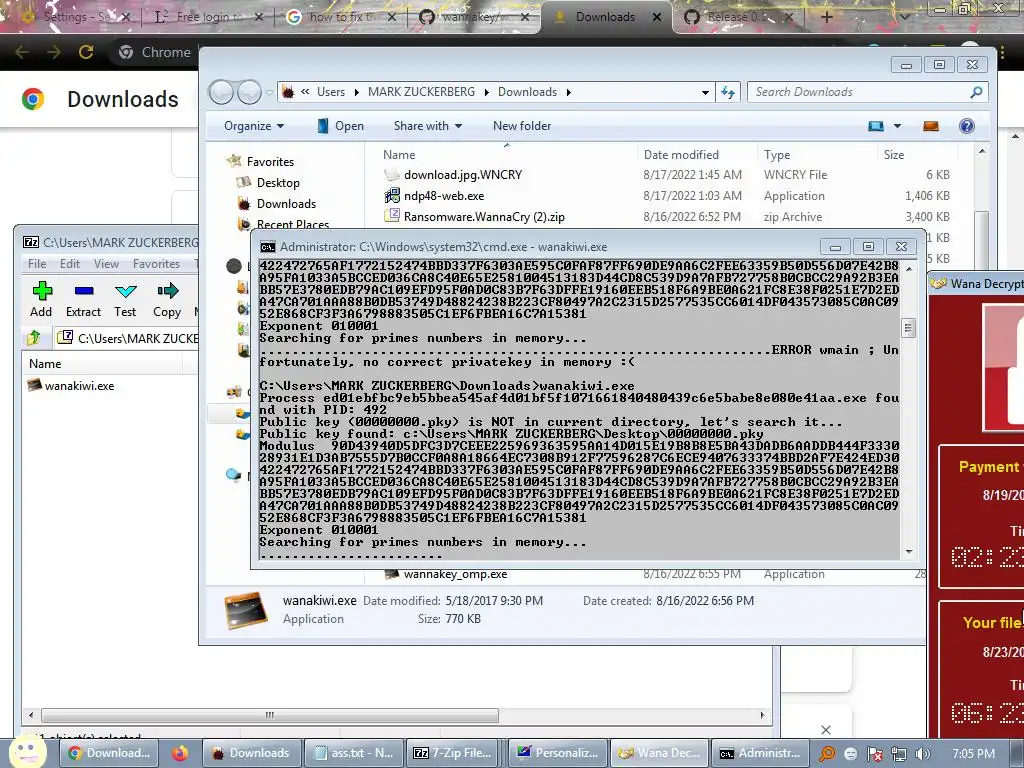Click the cmd window title bar icon
The width and height of the screenshot is (1024, 768).
(x=268, y=247)
